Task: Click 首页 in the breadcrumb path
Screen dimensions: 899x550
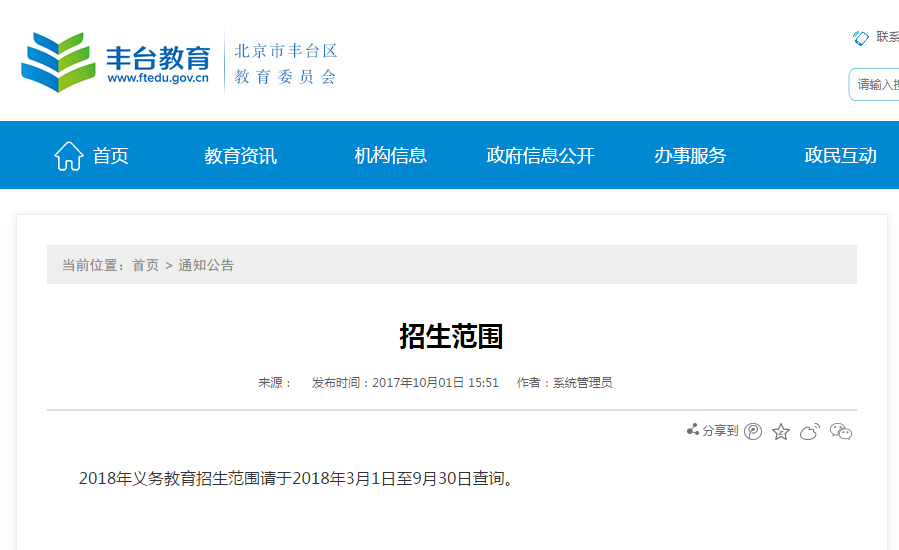Action: pyautogui.click(x=145, y=265)
